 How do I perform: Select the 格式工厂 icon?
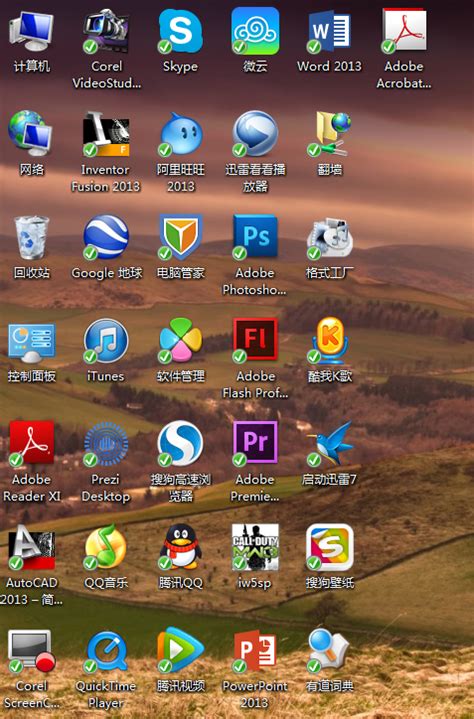coord(329,238)
